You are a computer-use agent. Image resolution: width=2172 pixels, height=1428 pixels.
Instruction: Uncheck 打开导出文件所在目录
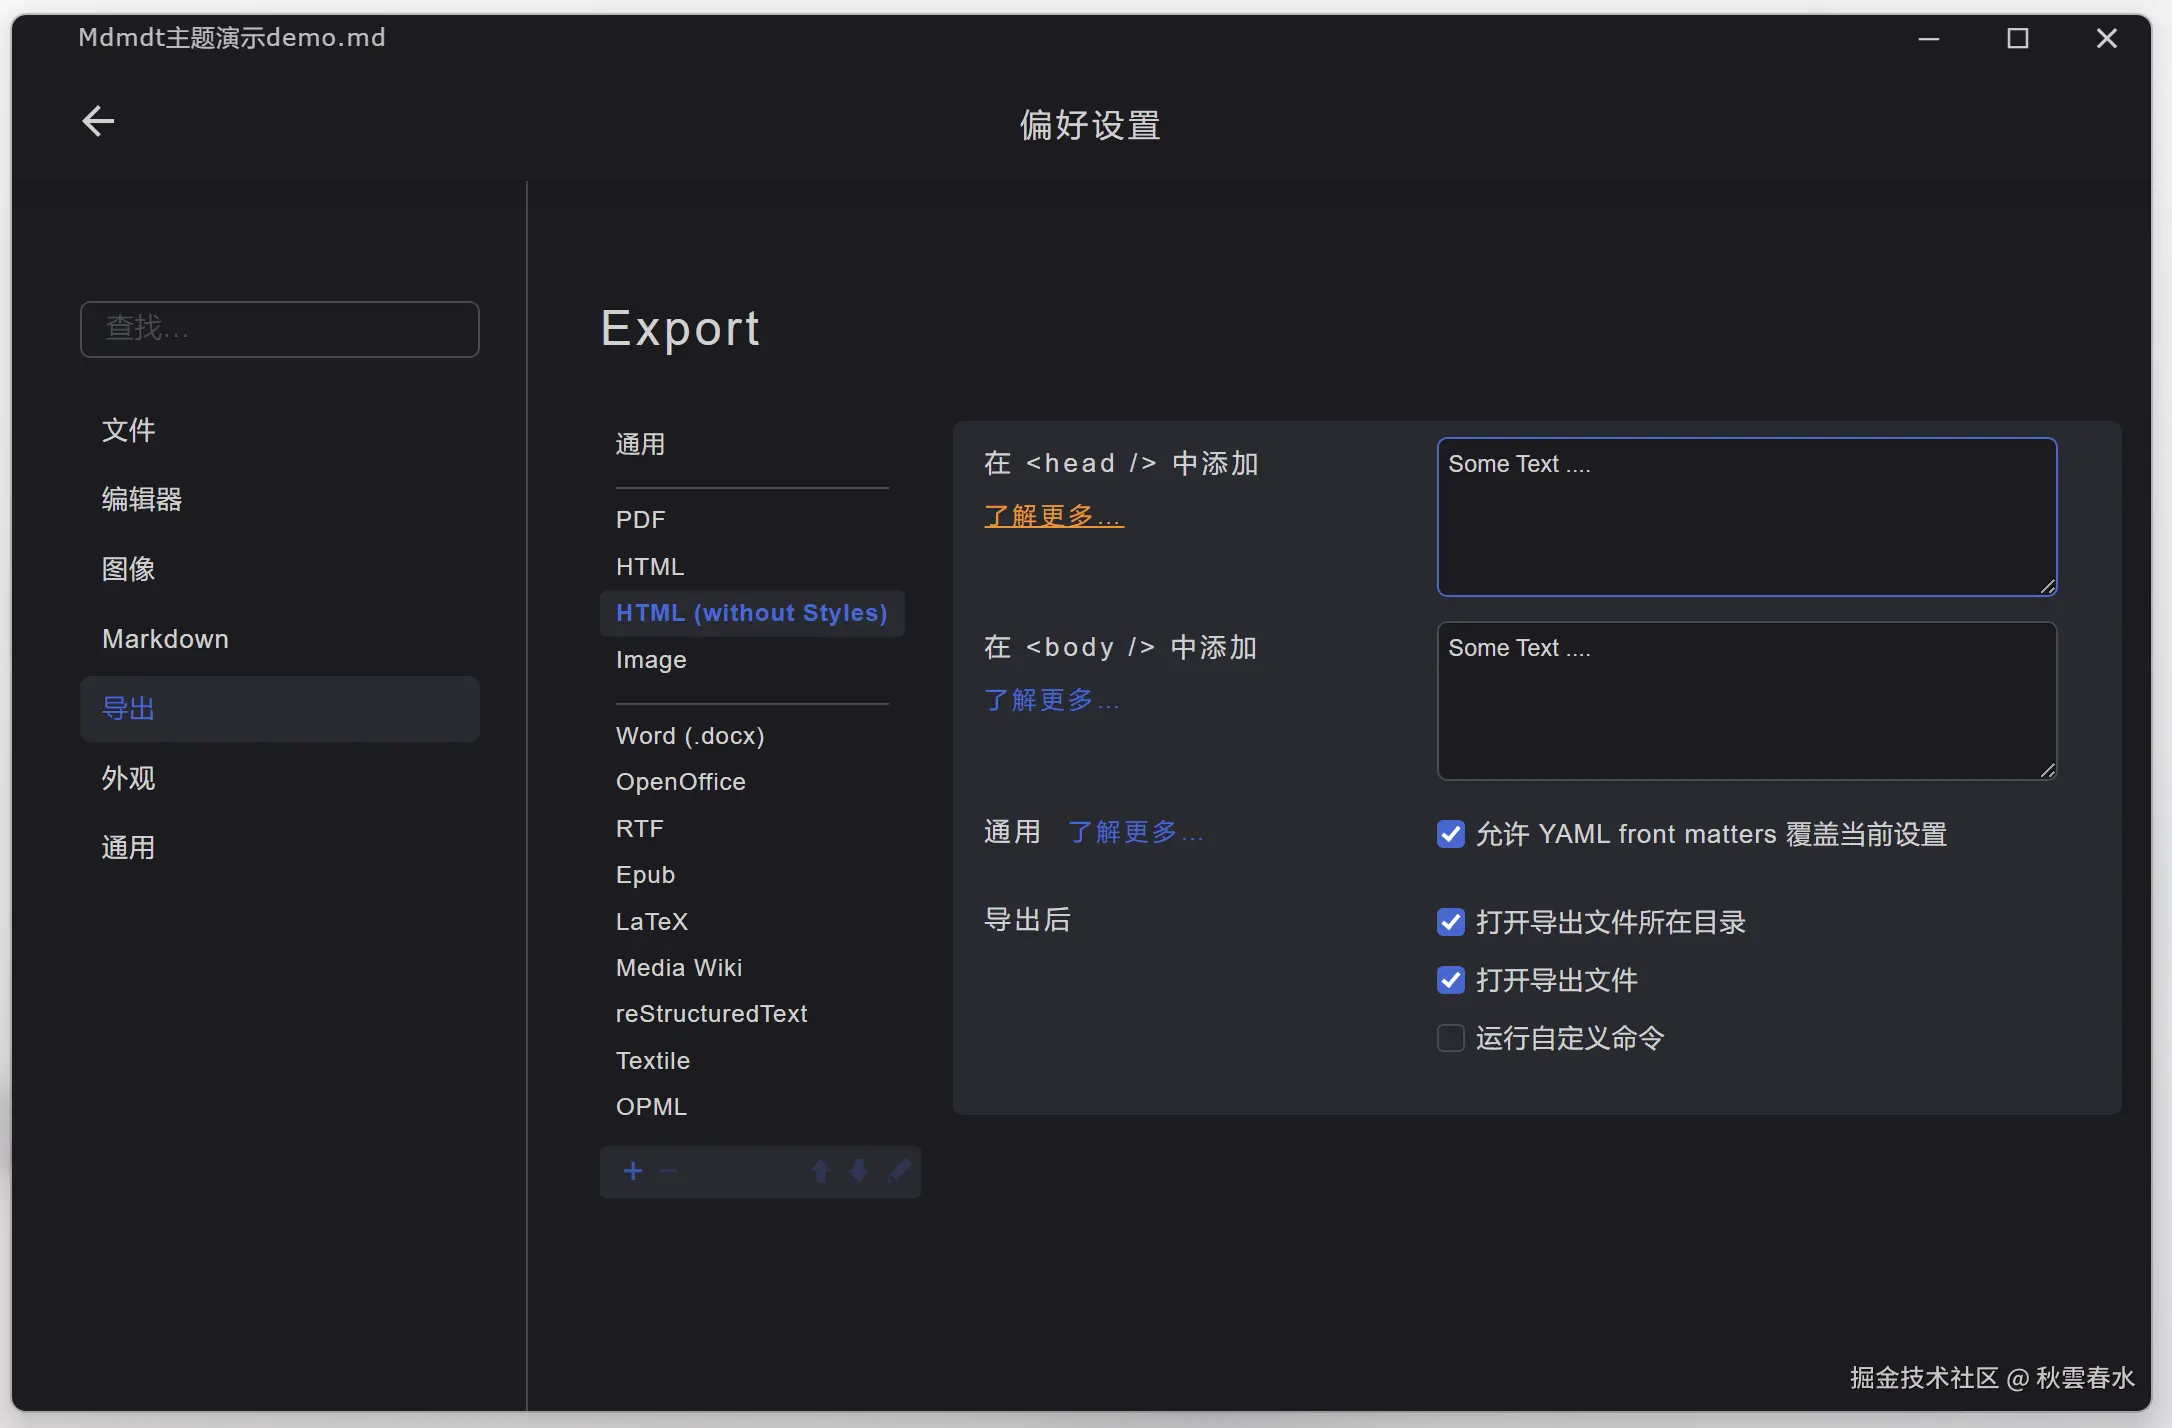coord(1450,922)
